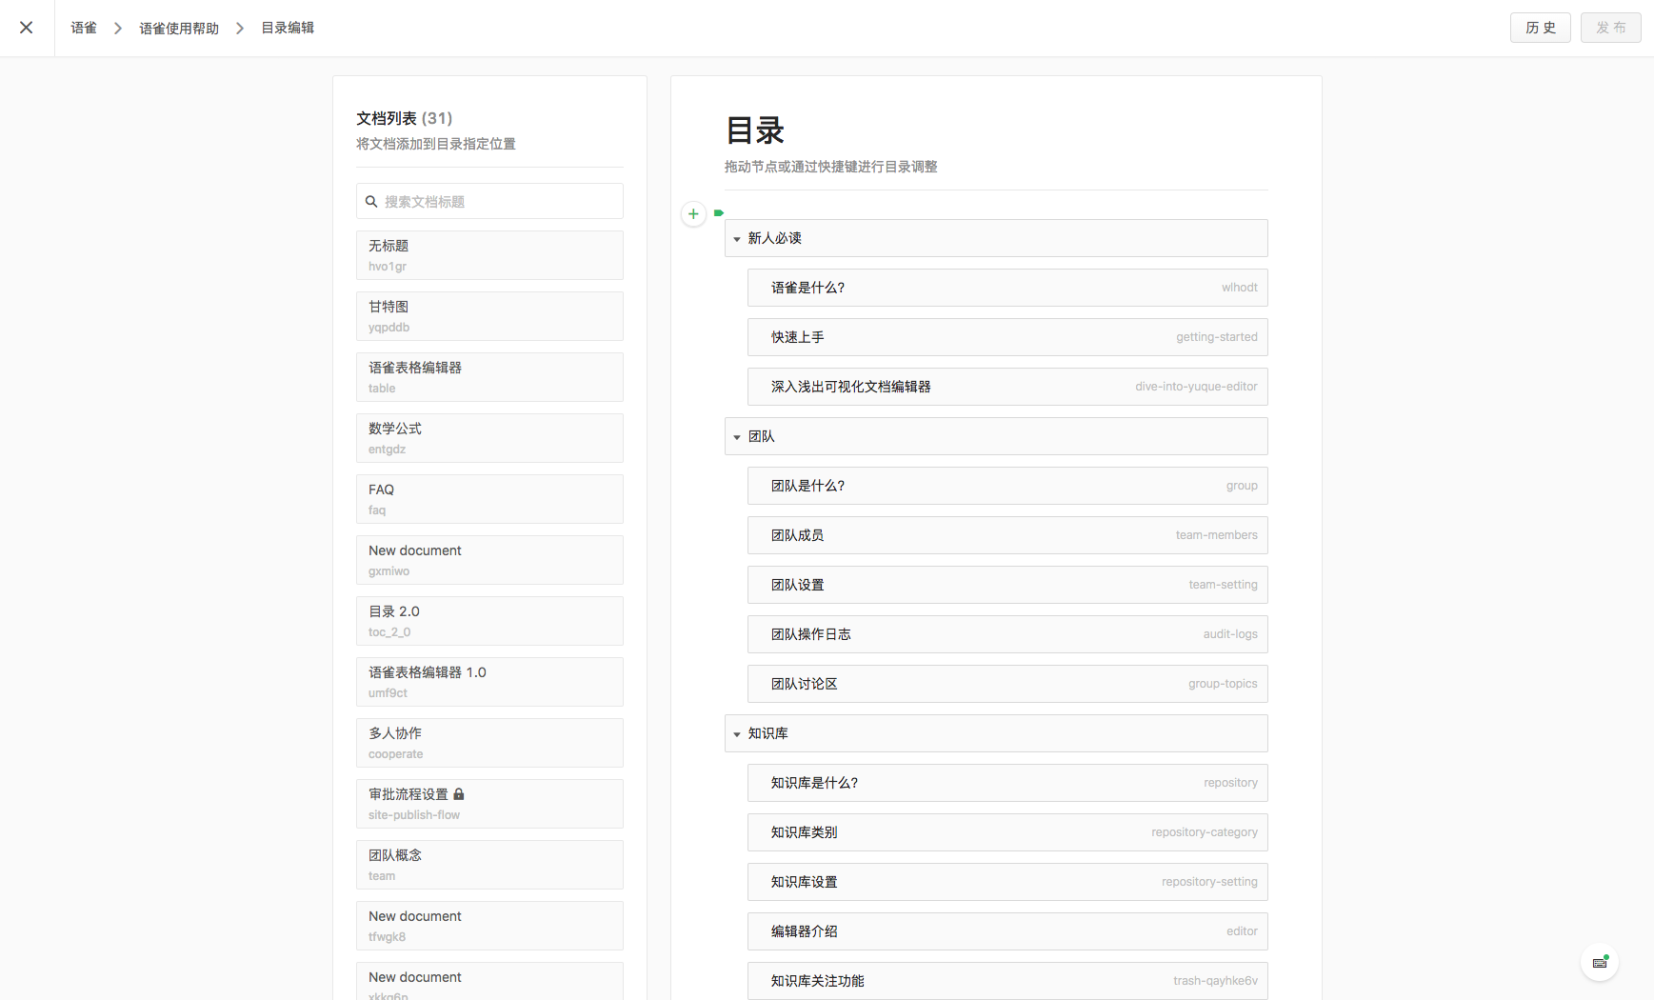This screenshot has height=1000, width=1654.
Task: Navigate to 语雀 via the breadcrumb
Action: point(83,27)
